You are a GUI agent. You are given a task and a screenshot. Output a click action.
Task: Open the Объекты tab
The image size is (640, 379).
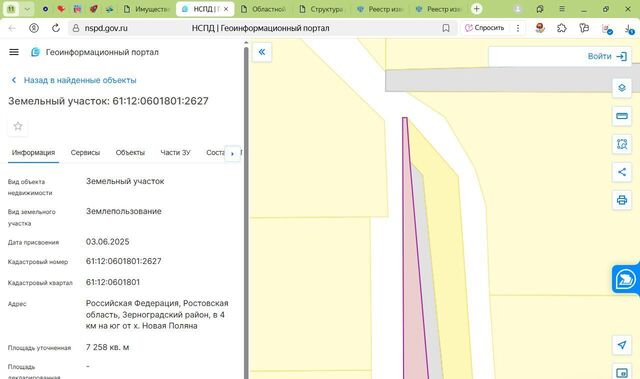click(x=130, y=153)
